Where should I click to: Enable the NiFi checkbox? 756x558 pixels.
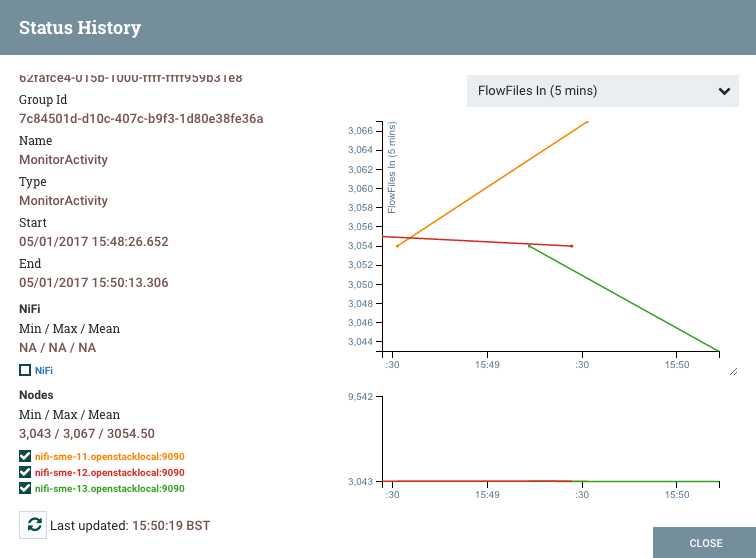pos(25,370)
